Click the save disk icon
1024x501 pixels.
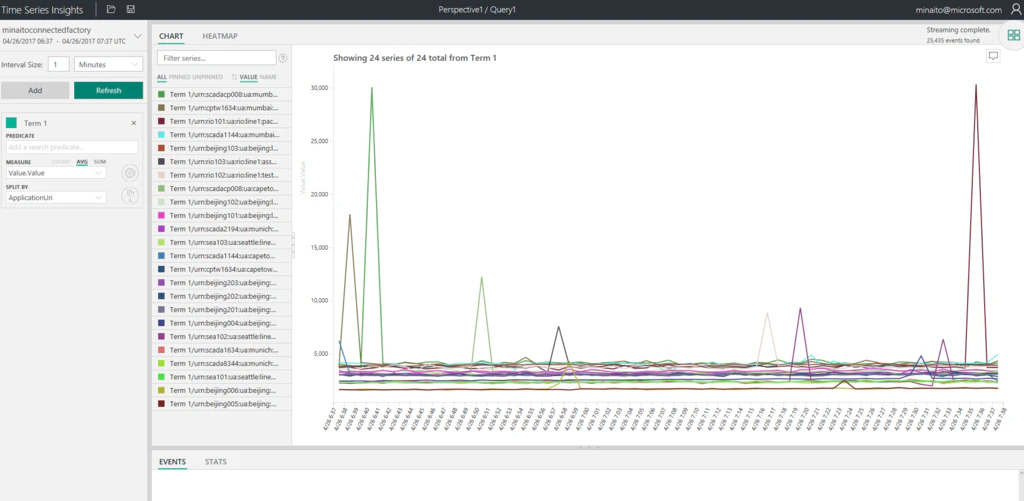coord(131,9)
